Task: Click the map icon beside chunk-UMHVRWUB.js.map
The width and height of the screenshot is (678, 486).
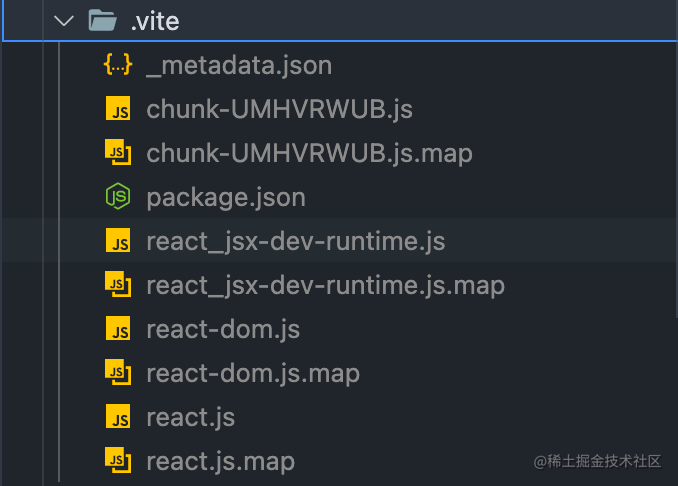Action: [x=118, y=154]
